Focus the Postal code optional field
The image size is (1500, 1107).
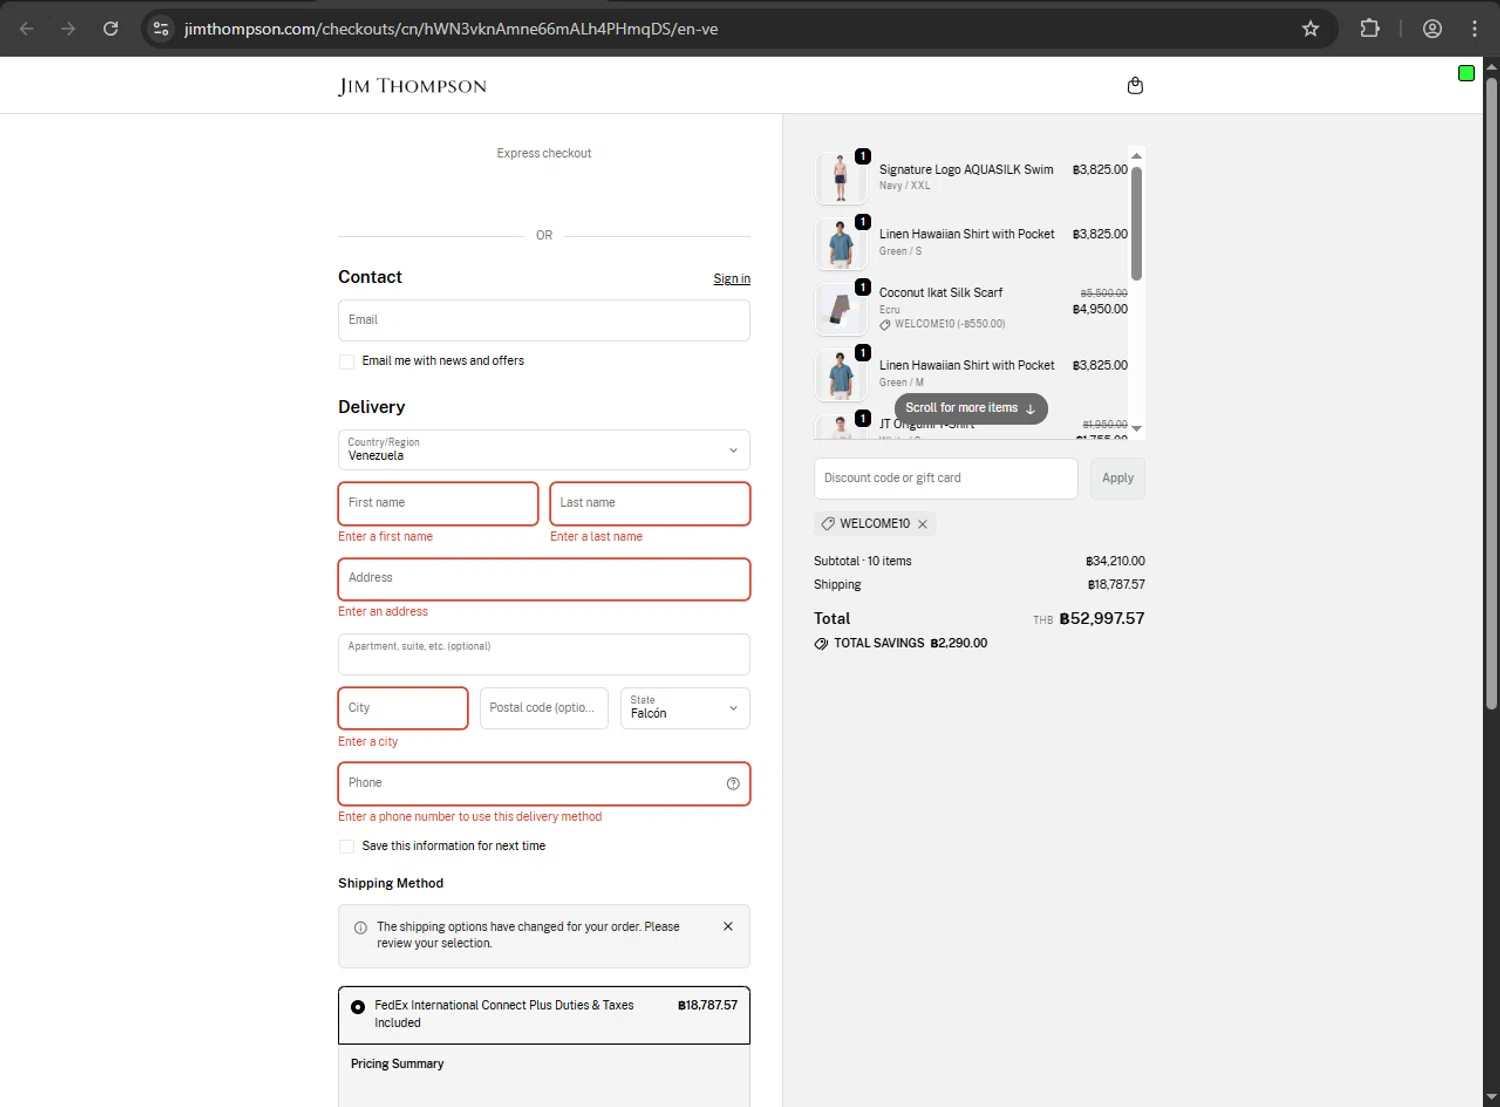[x=544, y=708]
